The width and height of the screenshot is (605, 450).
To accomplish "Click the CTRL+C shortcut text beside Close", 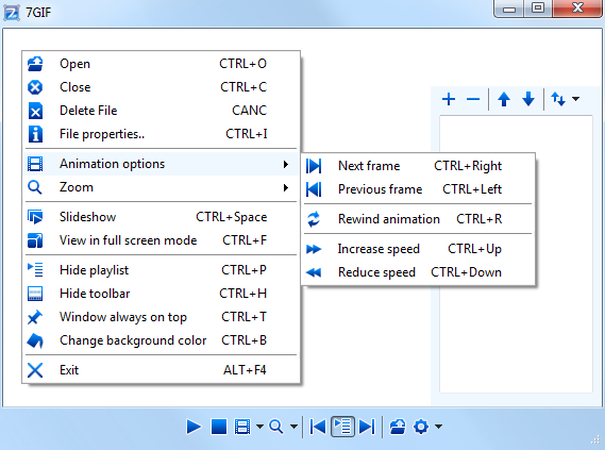I will pos(243,87).
